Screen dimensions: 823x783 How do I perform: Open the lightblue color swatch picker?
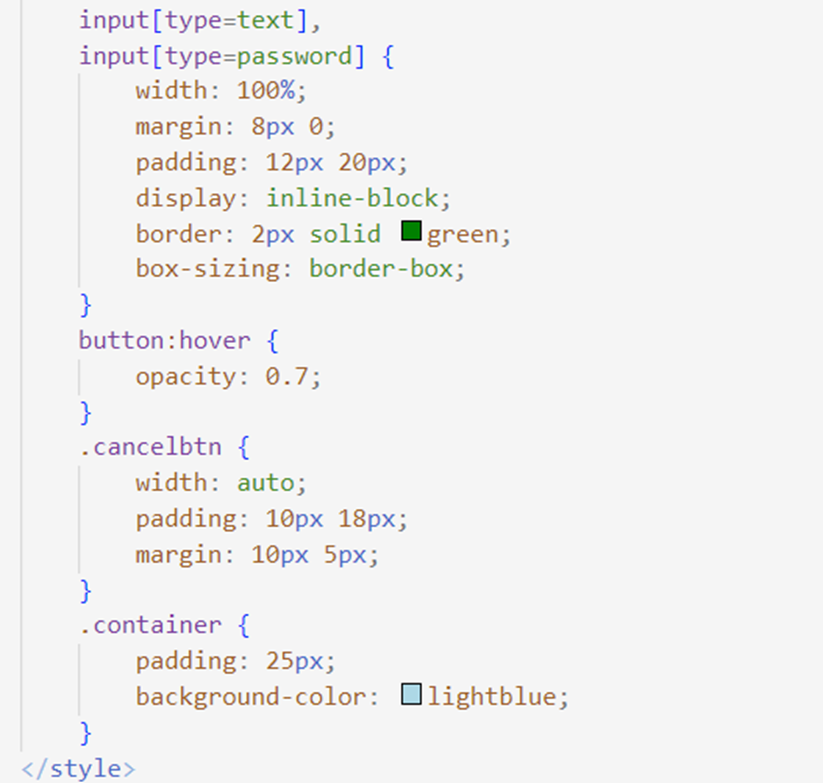(x=412, y=694)
